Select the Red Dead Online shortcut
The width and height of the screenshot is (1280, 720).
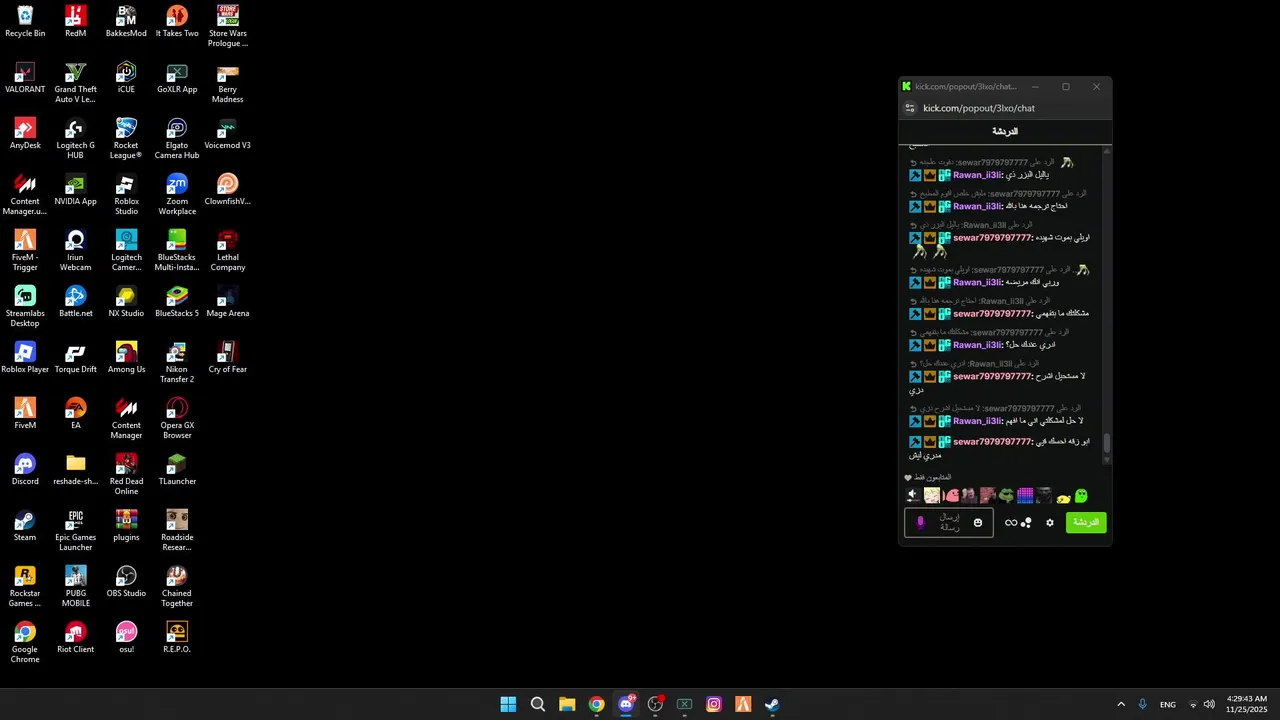[126, 475]
